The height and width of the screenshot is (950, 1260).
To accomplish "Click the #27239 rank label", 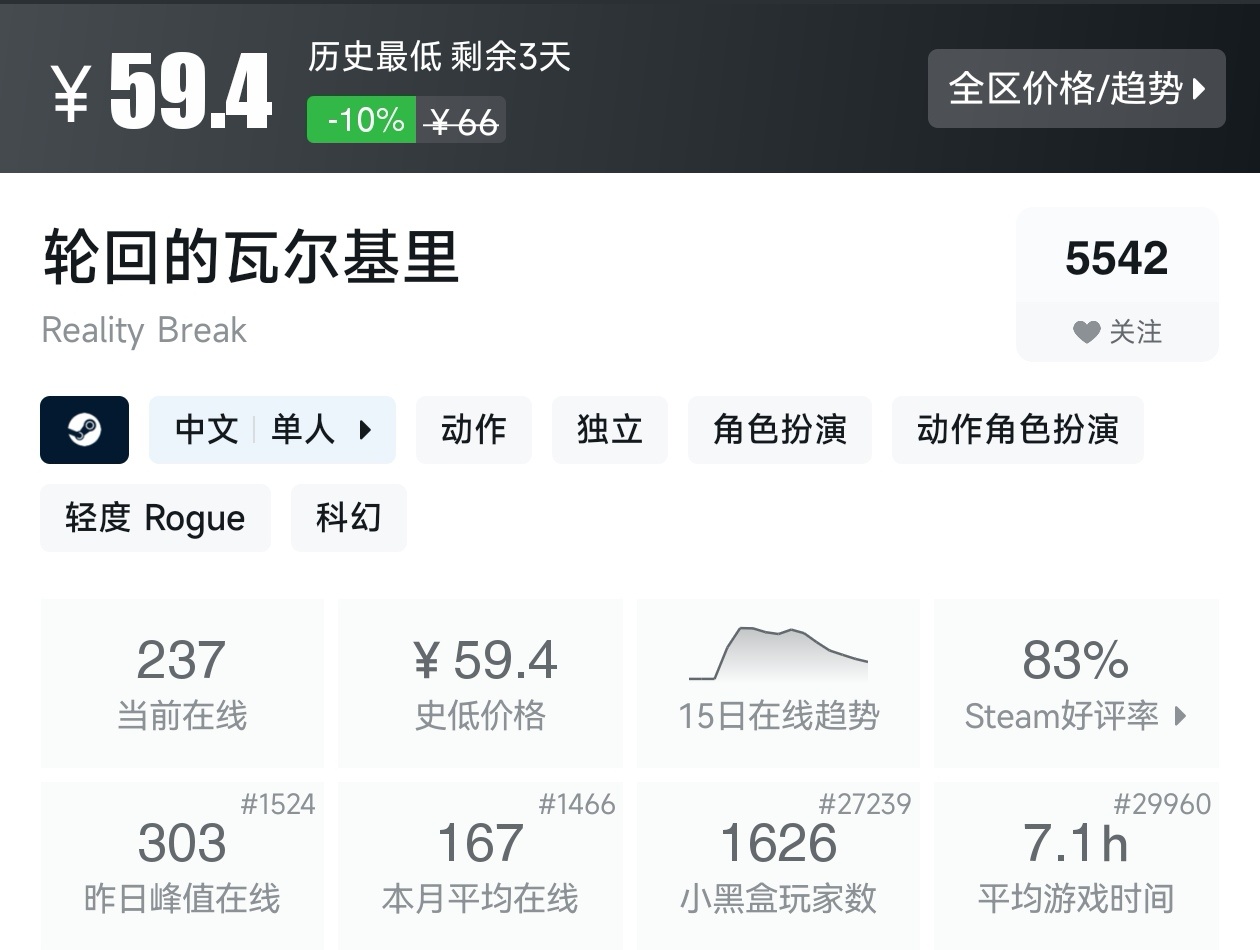I will [x=865, y=804].
